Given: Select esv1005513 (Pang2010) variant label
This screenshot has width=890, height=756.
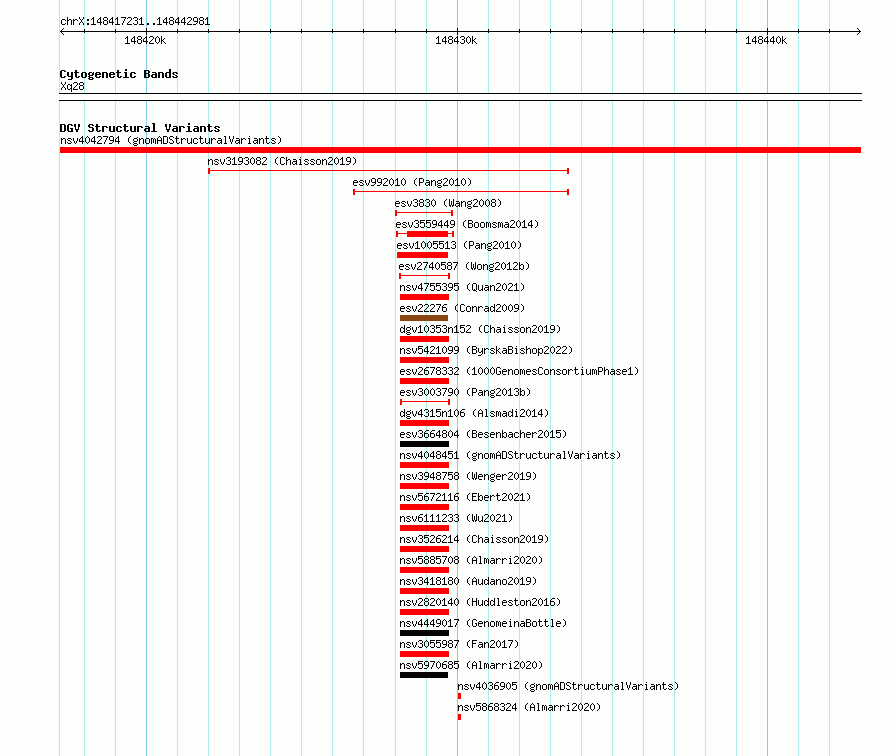Looking at the screenshot, I should tap(459, 245).
